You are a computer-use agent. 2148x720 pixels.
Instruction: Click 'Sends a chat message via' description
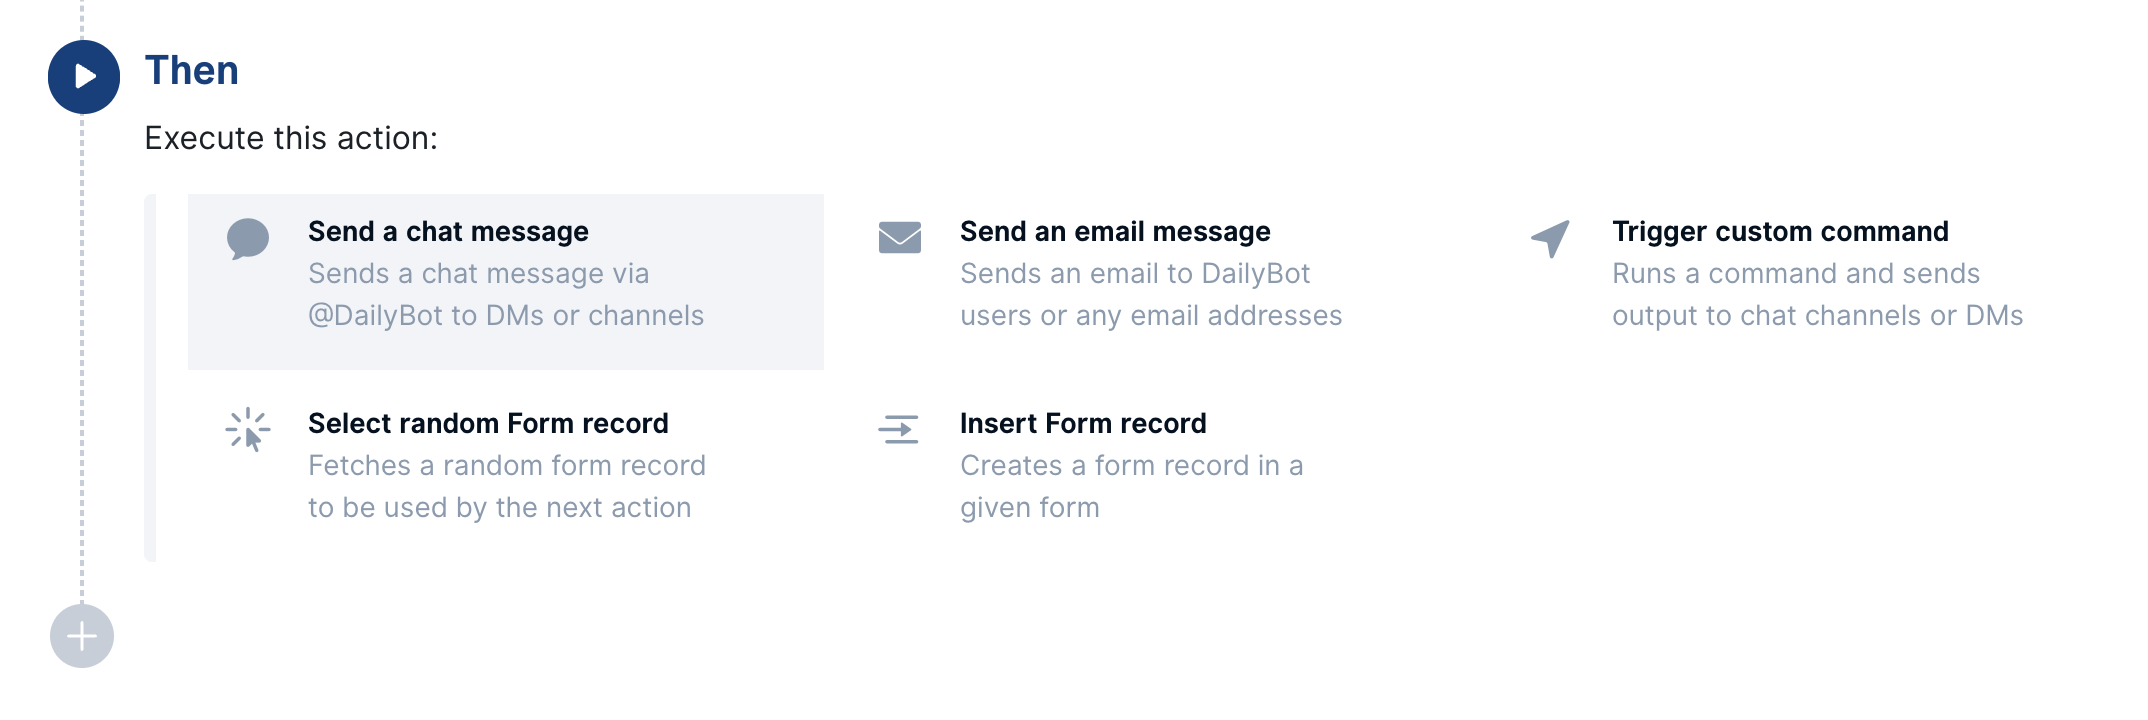click(479, 274)
